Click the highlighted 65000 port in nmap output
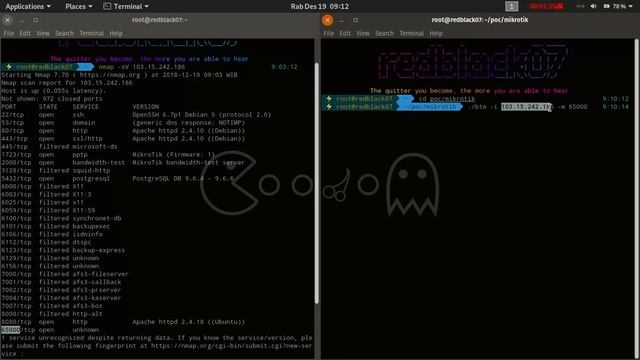The height and width of the screenshot is (360, 640). tap(11, 330)
